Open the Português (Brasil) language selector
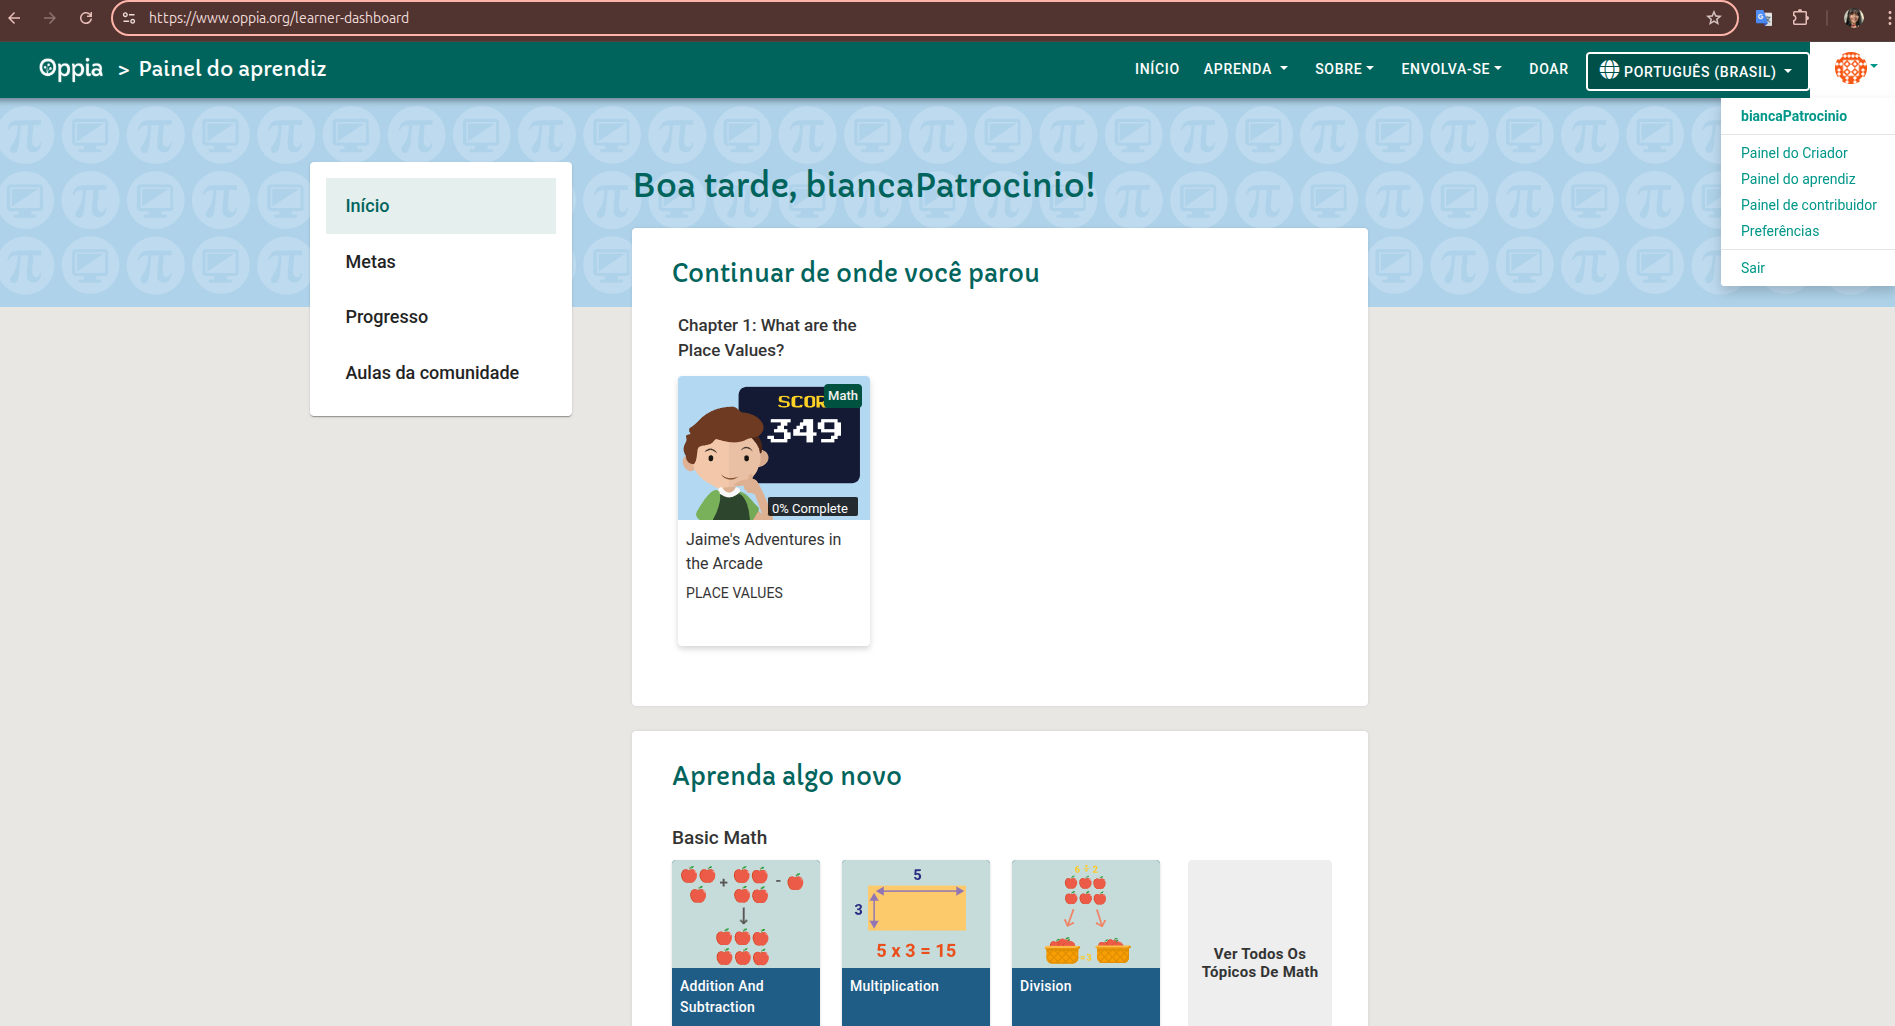The width and height of the screenshot is (1895, 1026). [1697, 71]
